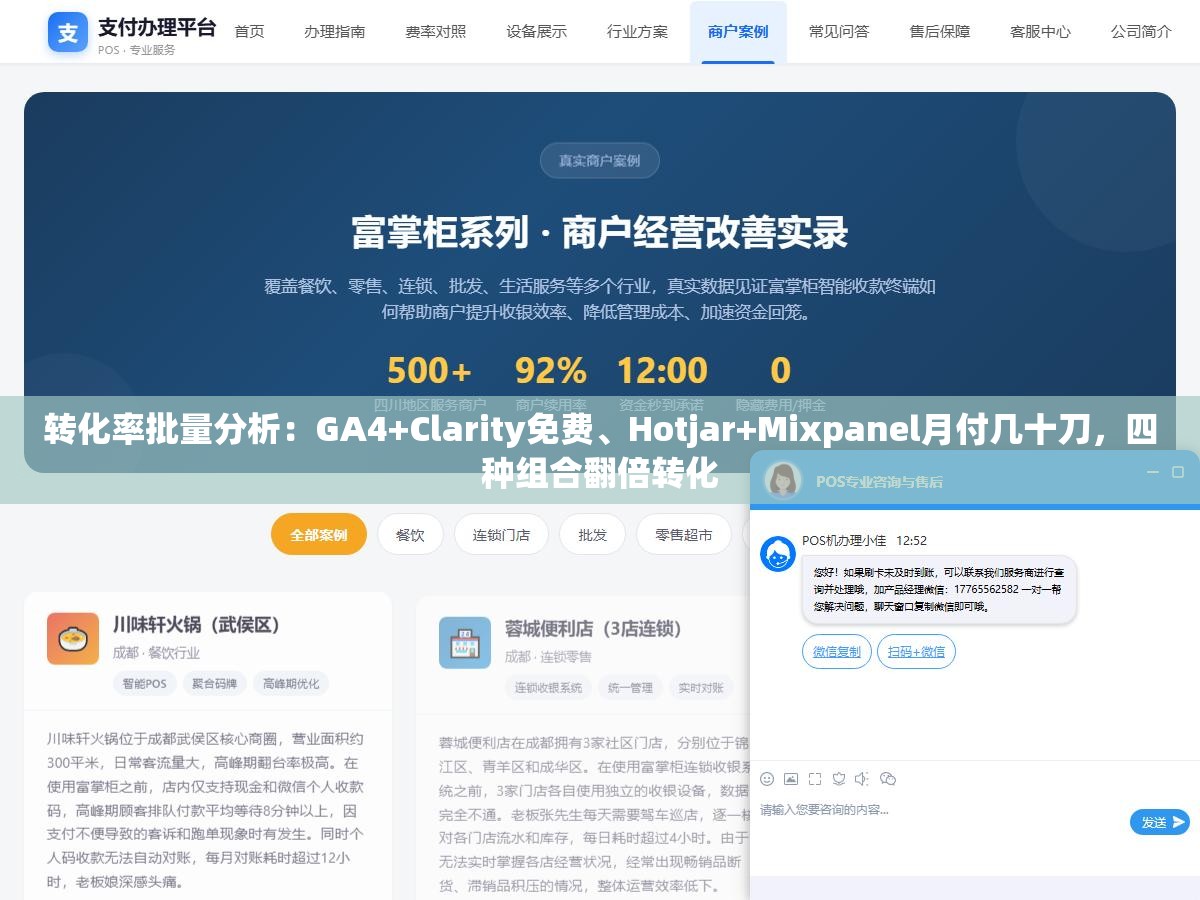Open the emoji picker in chat toolbar
The image size is (1200, 900).
click(x=767, y=779)
